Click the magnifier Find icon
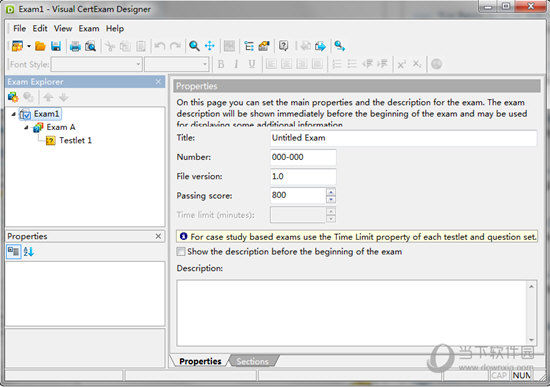 (x=194, y=46)
